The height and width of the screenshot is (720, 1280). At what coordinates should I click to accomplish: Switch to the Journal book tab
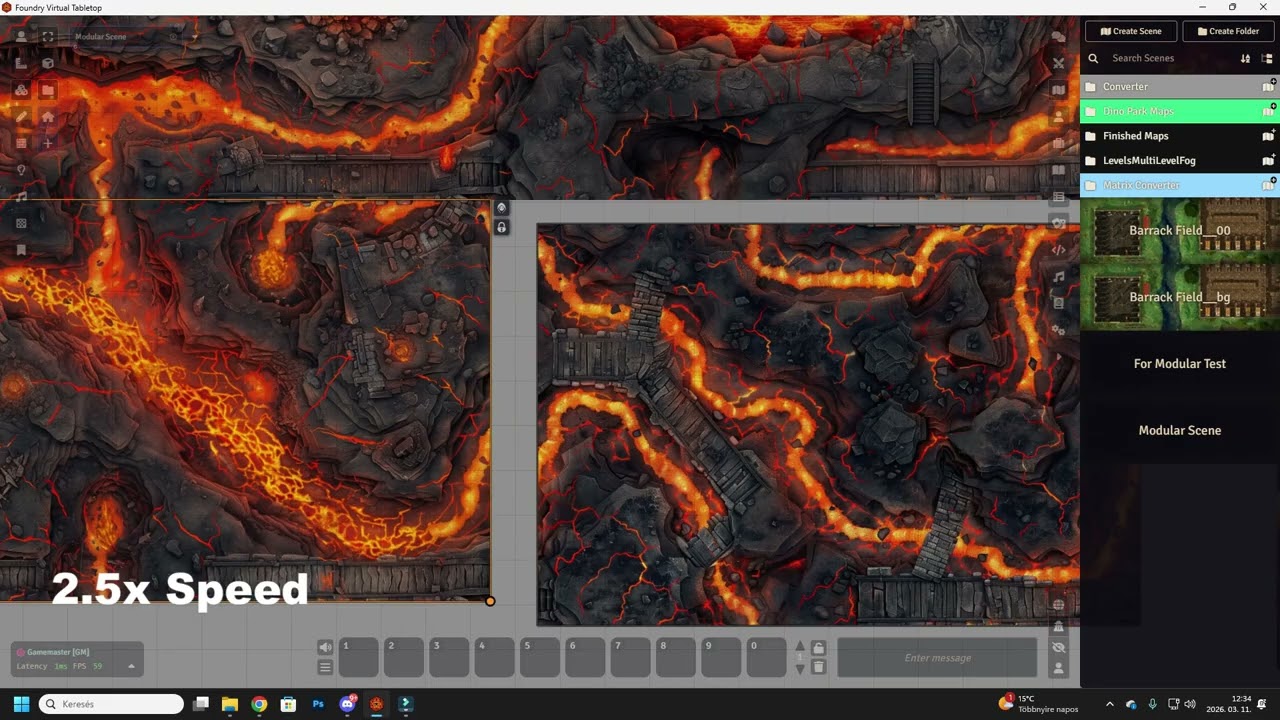1059,170
